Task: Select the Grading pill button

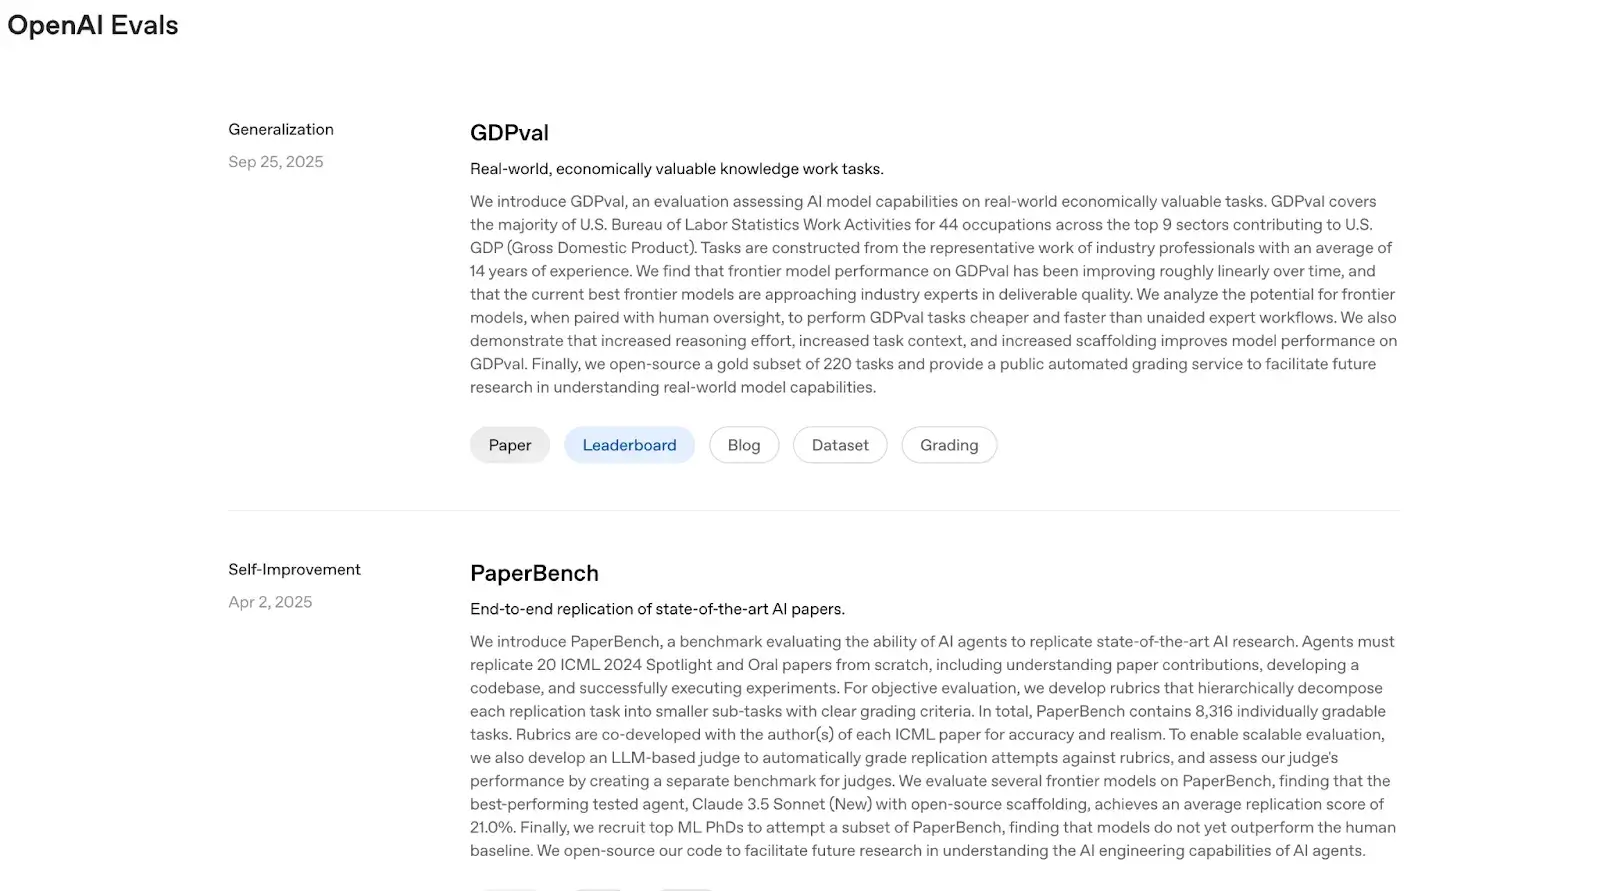Action: (x=949, y=445)
